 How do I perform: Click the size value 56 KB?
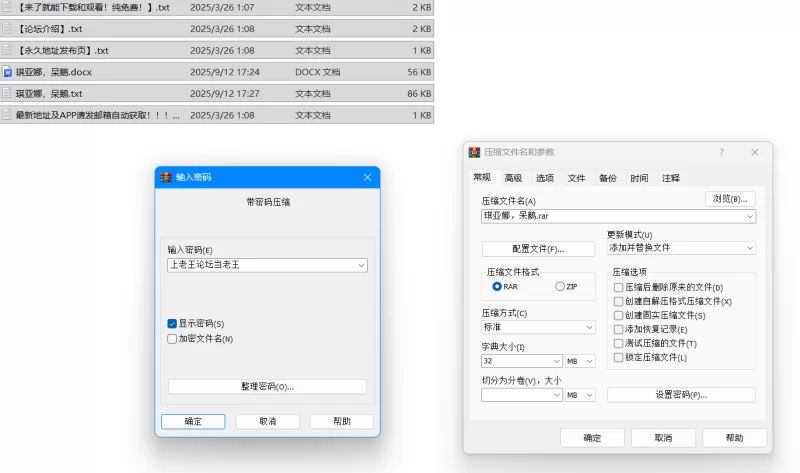tap(419, 72)
